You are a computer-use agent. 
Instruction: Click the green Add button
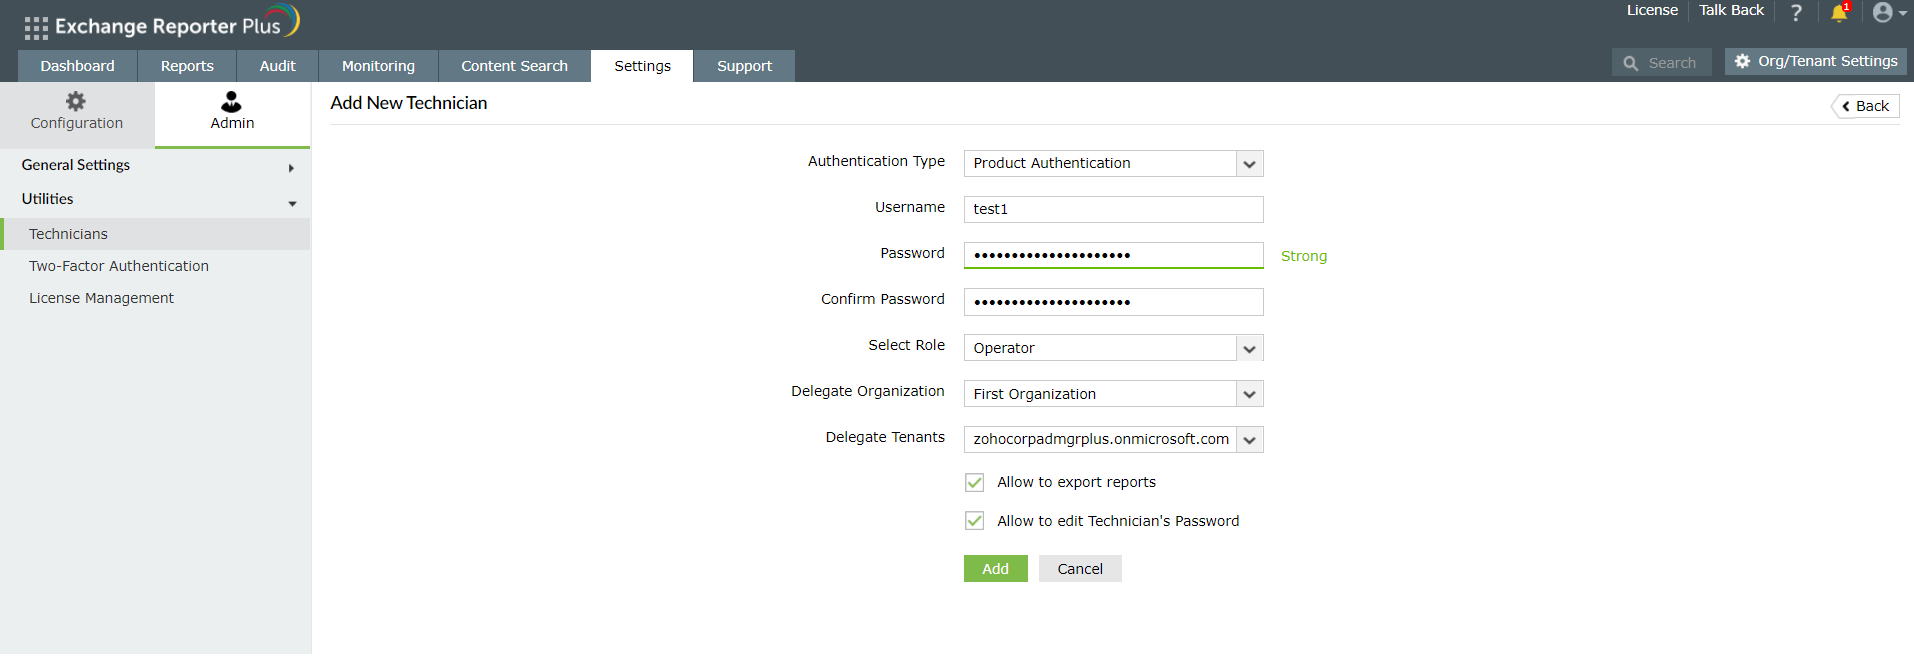[995, 569]
